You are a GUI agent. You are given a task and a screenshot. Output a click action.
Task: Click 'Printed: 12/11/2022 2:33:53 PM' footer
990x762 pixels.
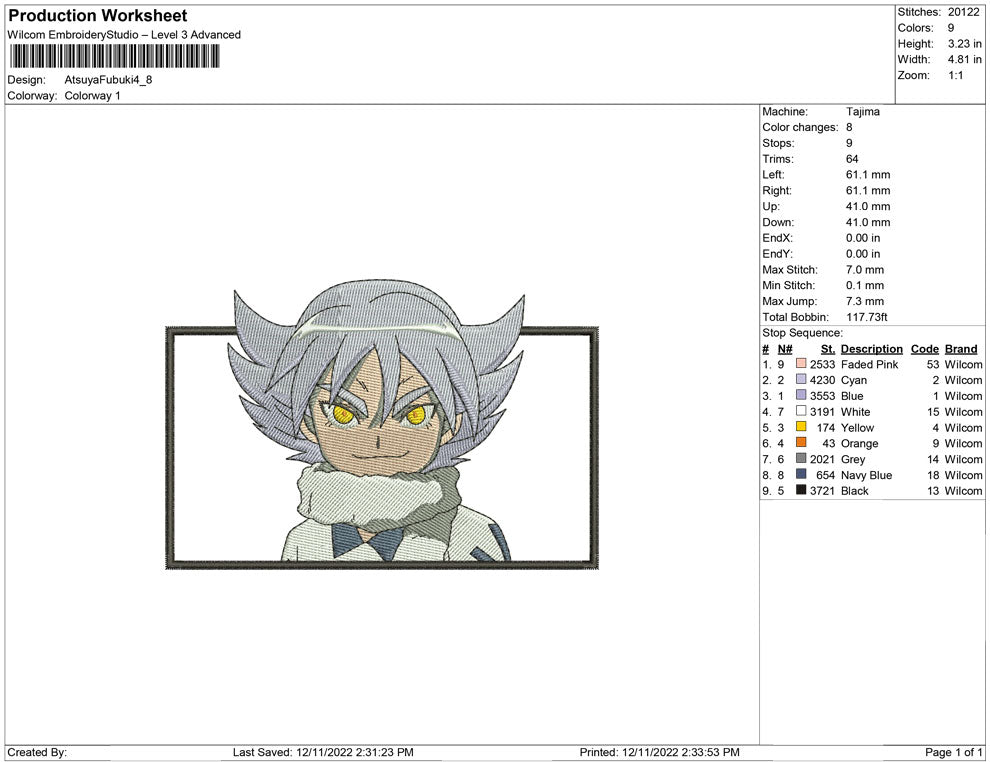tap(660, 752)
